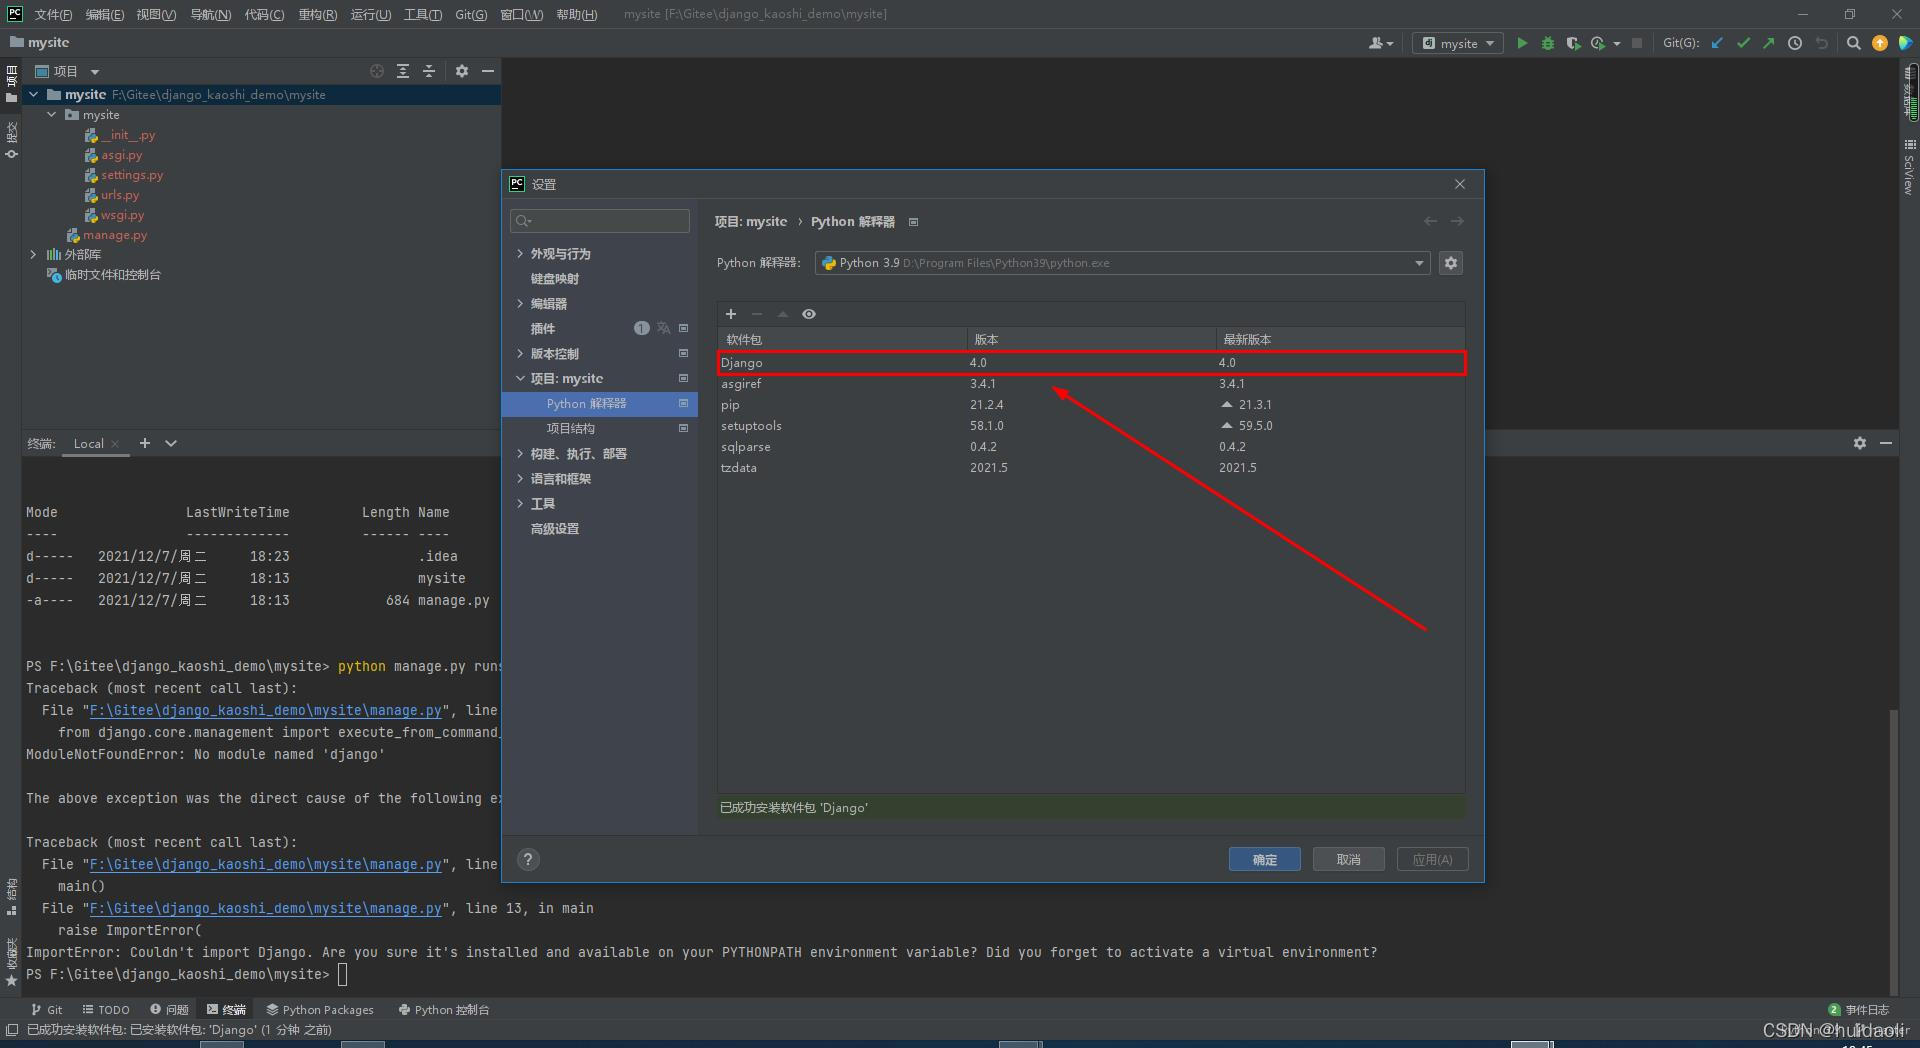Viewport: 1920px width, 1048px height.
Task: Add package with plus icon
Action: [x=731, y=314]
